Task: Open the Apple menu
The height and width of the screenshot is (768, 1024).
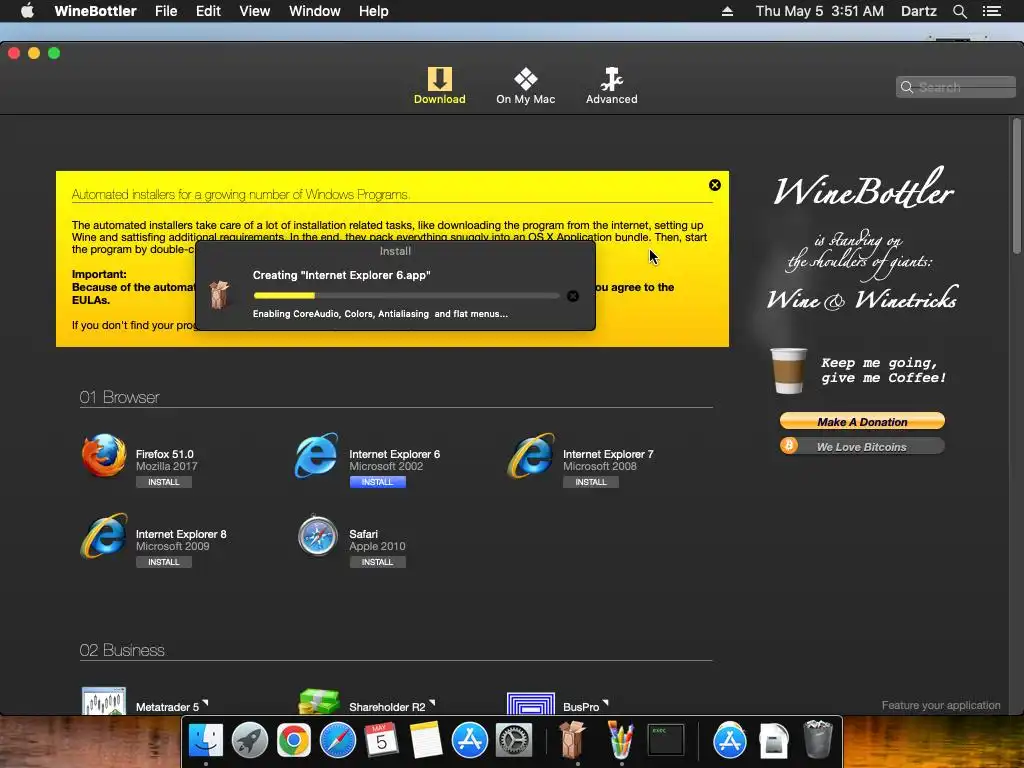Action: click(27, 11)
